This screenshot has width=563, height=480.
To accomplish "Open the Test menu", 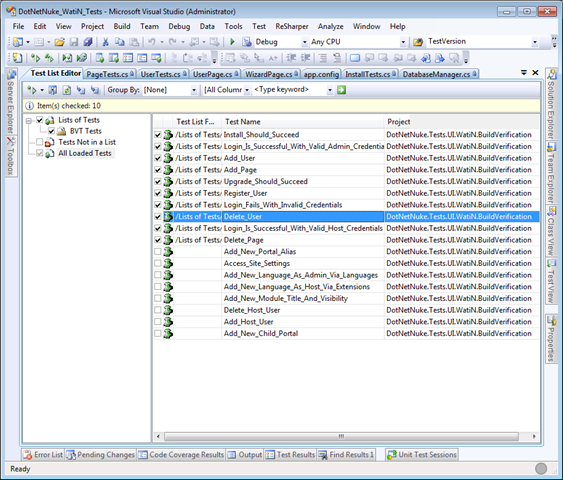I will [x=259, y=27].
